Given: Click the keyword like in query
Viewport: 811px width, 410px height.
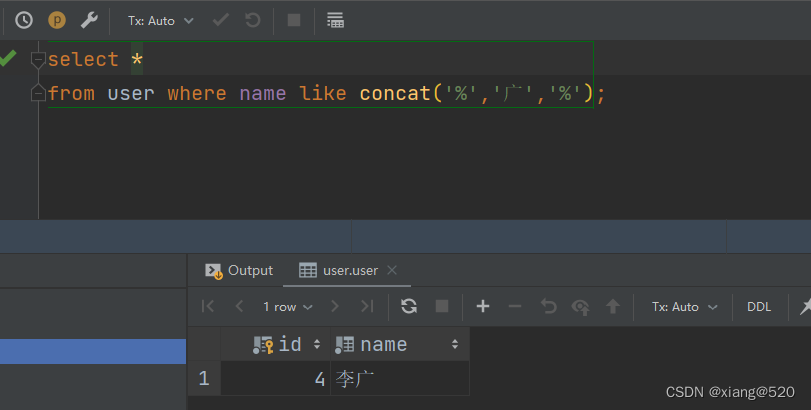Looking at the screenshot, I should click(x=323, y=94).
